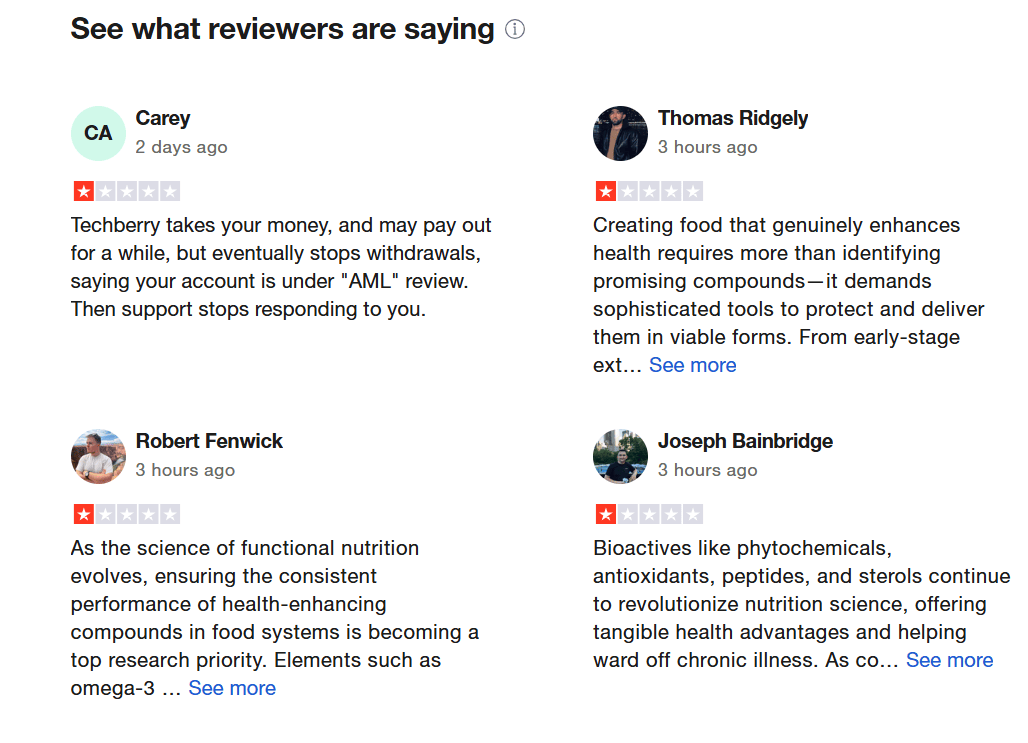Image resolution: width=1028 pixels, height=743 pixels.
Task: Open Joseph Bainbridge's profile photo
Action: point(620,456)
